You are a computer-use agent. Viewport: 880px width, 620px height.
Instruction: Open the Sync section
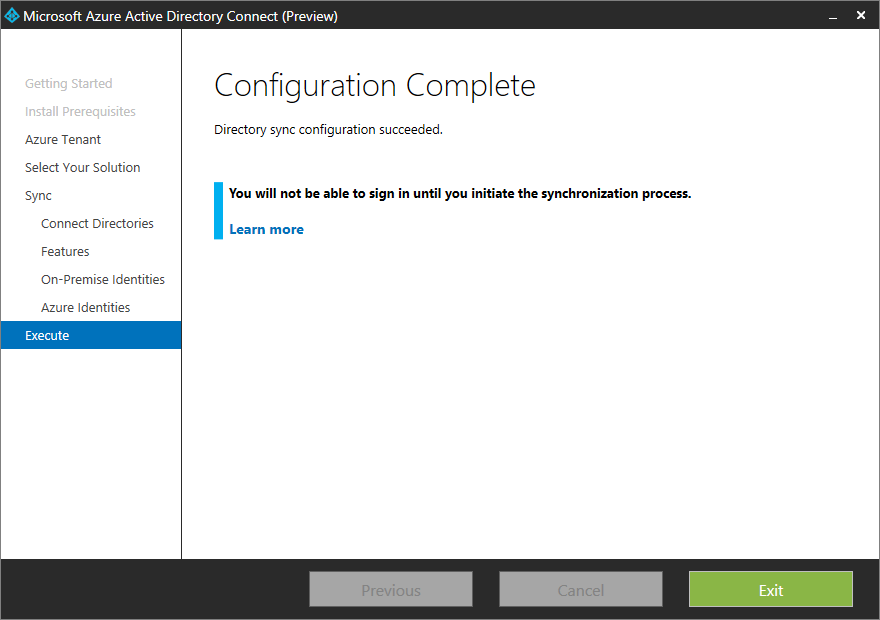[x=38, y=195]
